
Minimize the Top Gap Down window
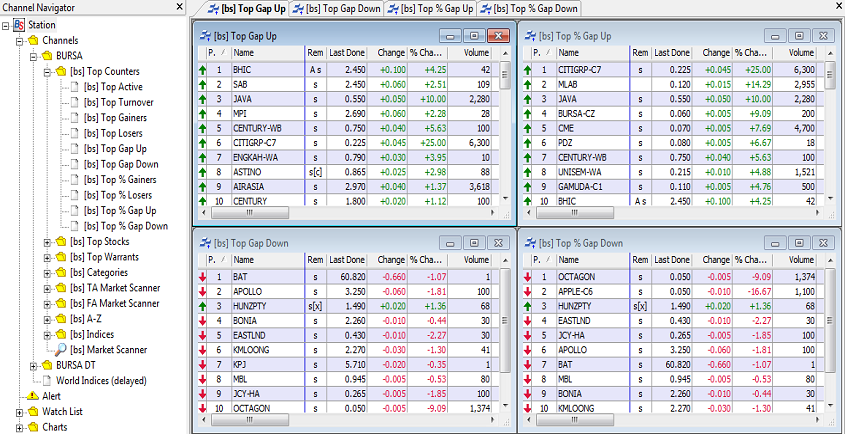click(450, 243)
